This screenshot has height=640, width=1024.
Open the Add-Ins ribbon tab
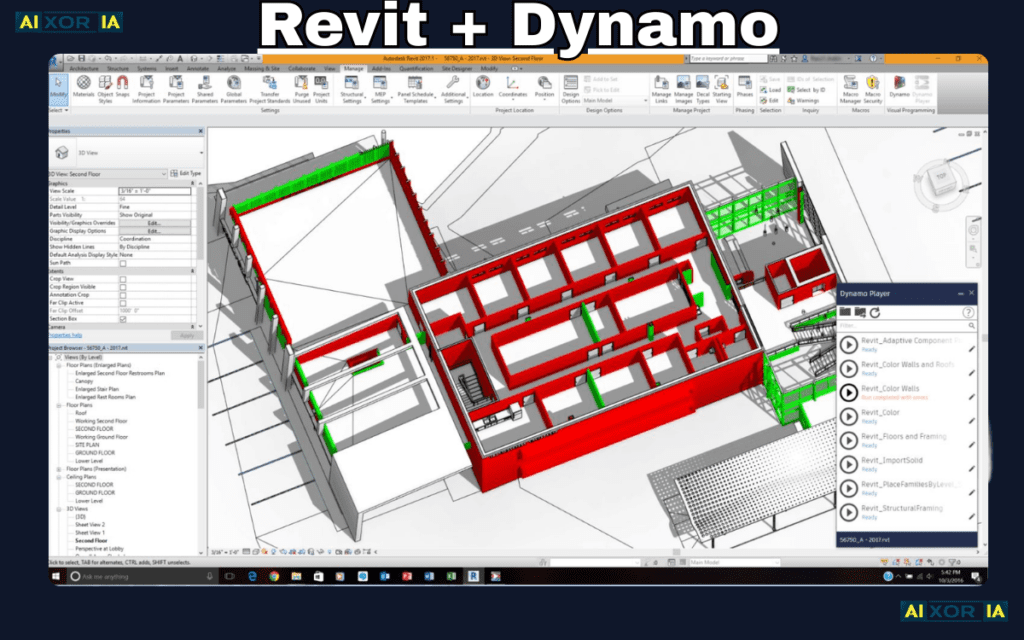pyautogui.click(x=381, y=69)
